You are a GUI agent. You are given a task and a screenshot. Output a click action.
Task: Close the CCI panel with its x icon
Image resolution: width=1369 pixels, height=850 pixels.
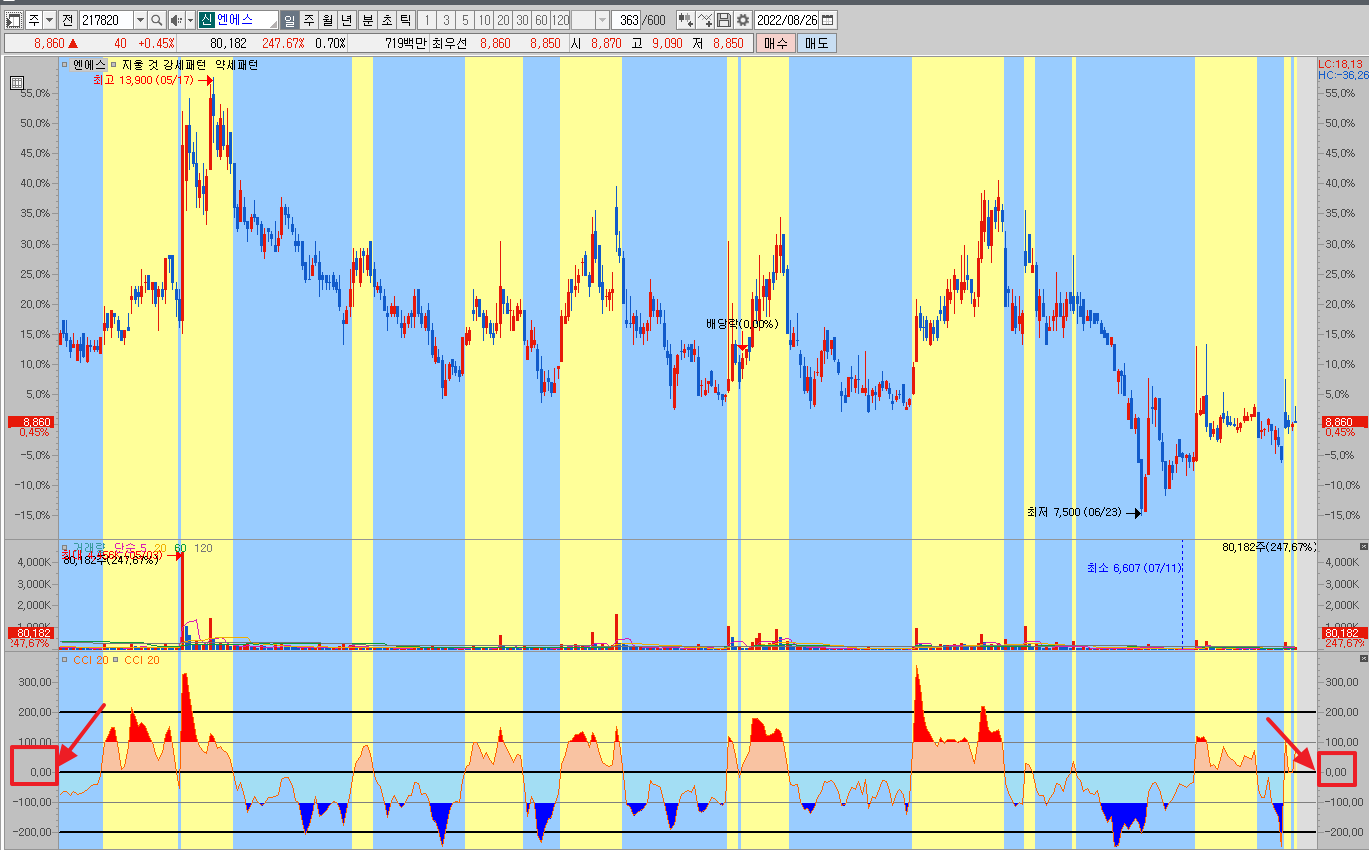(1363, 659)
